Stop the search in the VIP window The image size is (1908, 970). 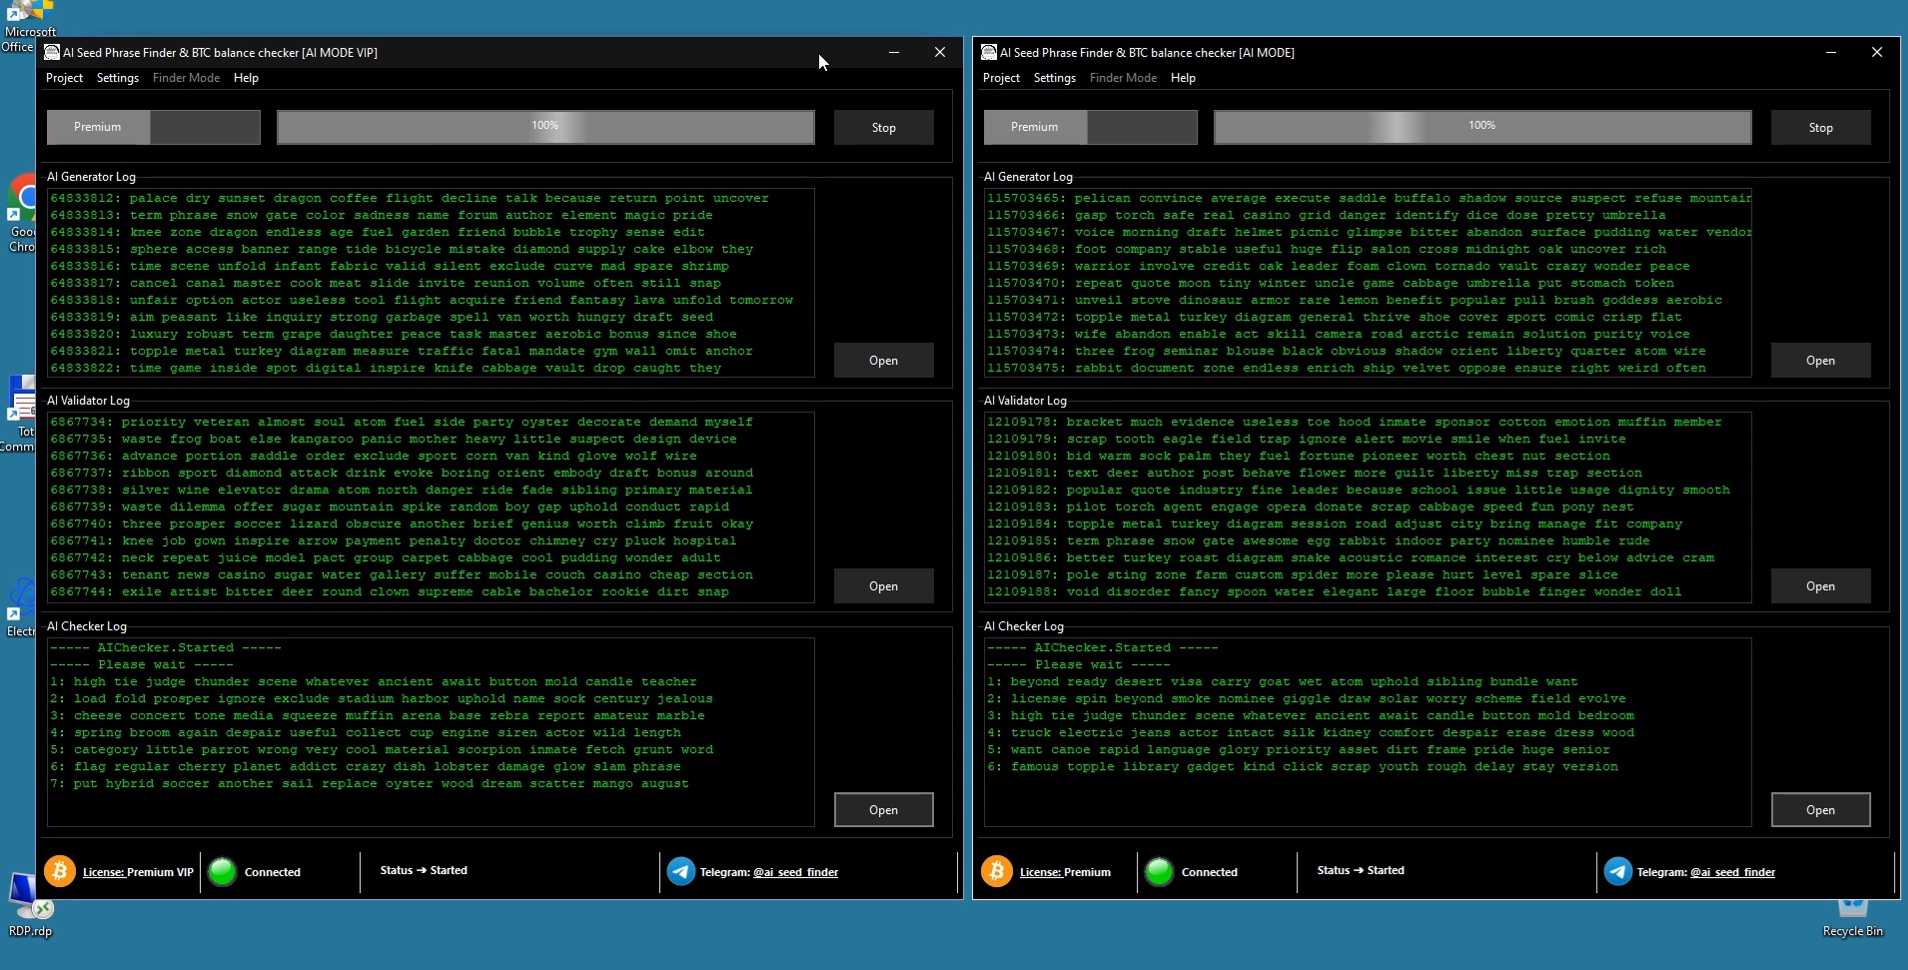click(884, 127)
